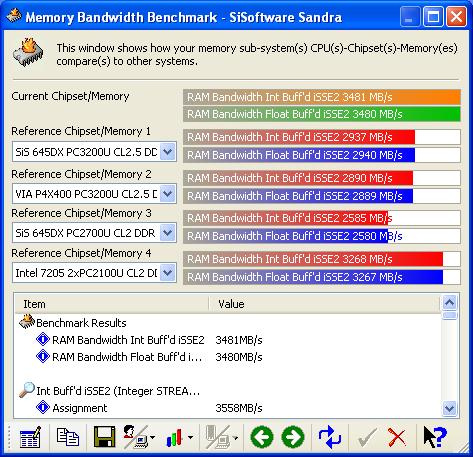The width and height of the screenshot is (473, 457).
Task: Go forward with the green right arrow
Action: coord(293,437)
